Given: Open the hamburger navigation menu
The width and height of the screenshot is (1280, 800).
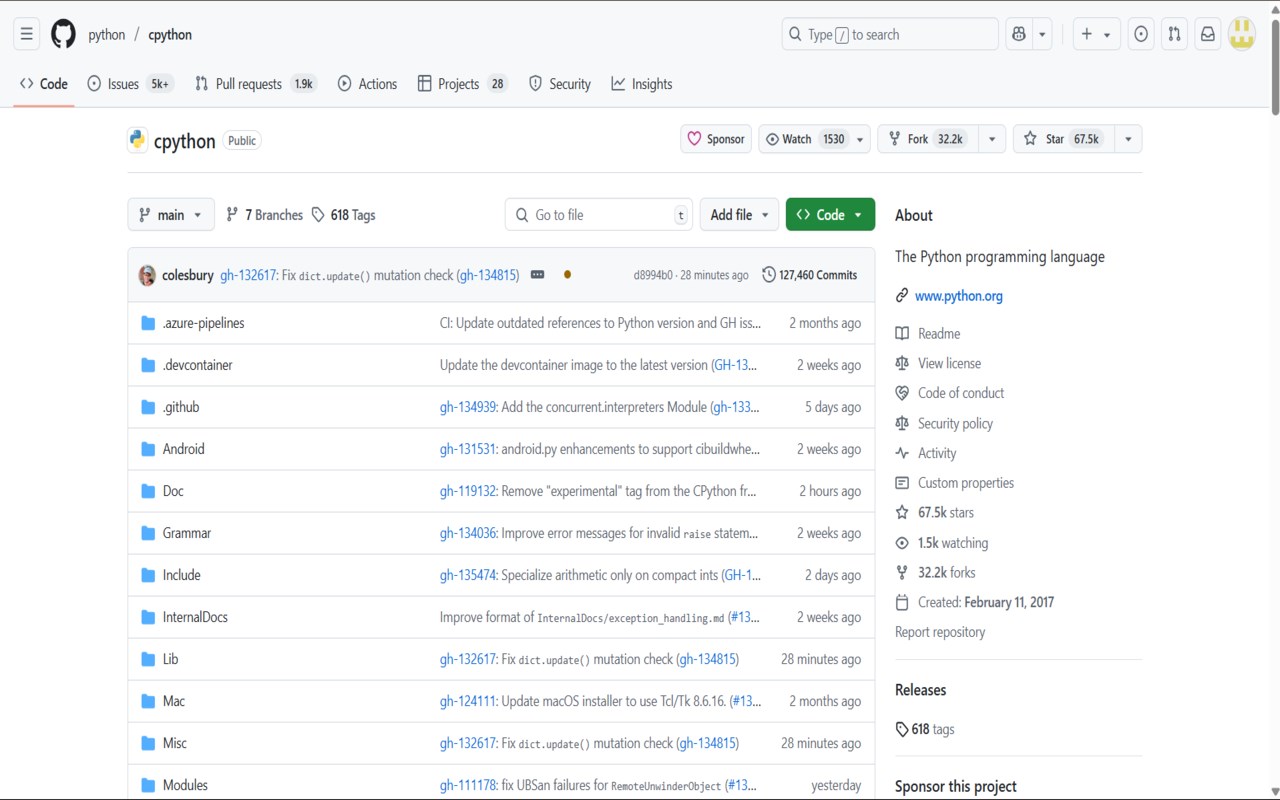Looking at the screenshot, I should tap(27, 34).
